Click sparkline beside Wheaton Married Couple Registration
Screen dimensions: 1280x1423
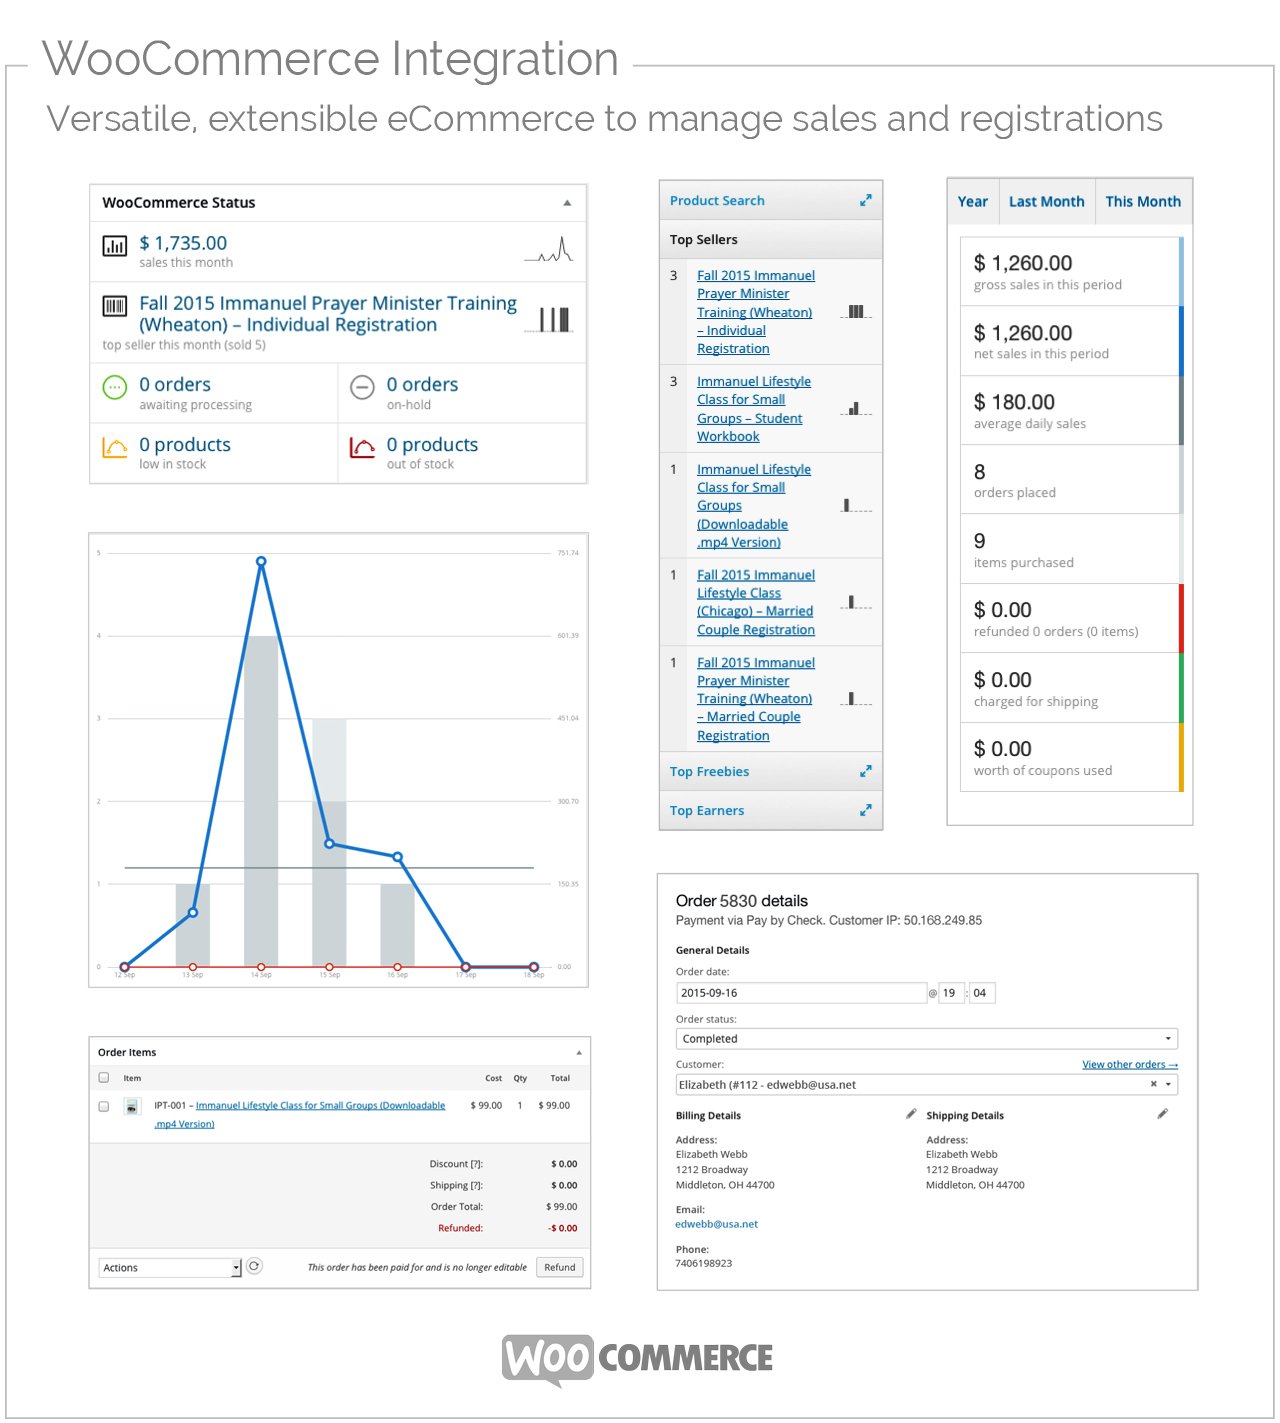point(856,698)
